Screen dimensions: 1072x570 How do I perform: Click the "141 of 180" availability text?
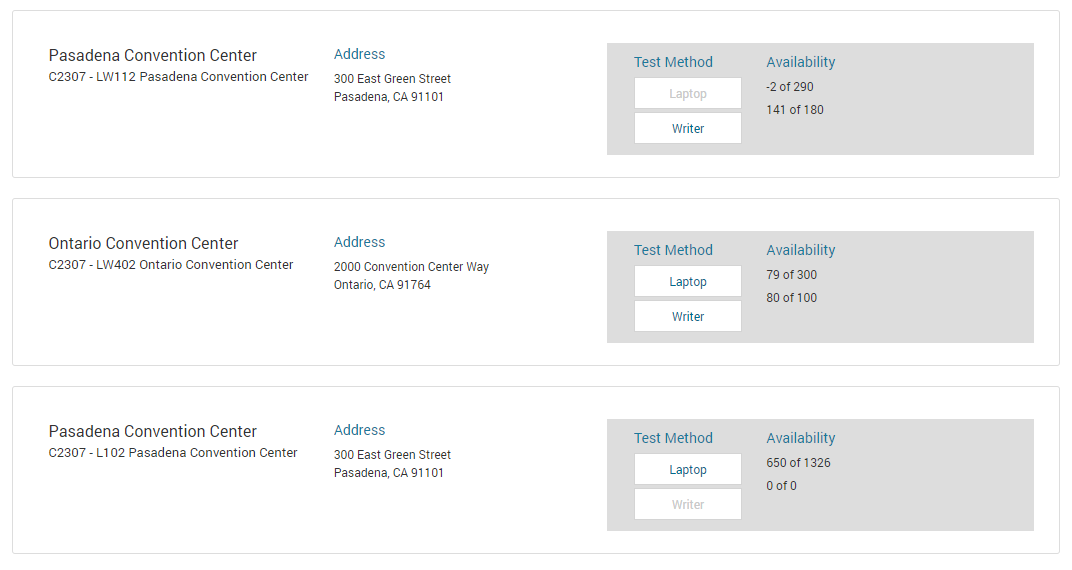pyautogui.click(x=795, y=110)
